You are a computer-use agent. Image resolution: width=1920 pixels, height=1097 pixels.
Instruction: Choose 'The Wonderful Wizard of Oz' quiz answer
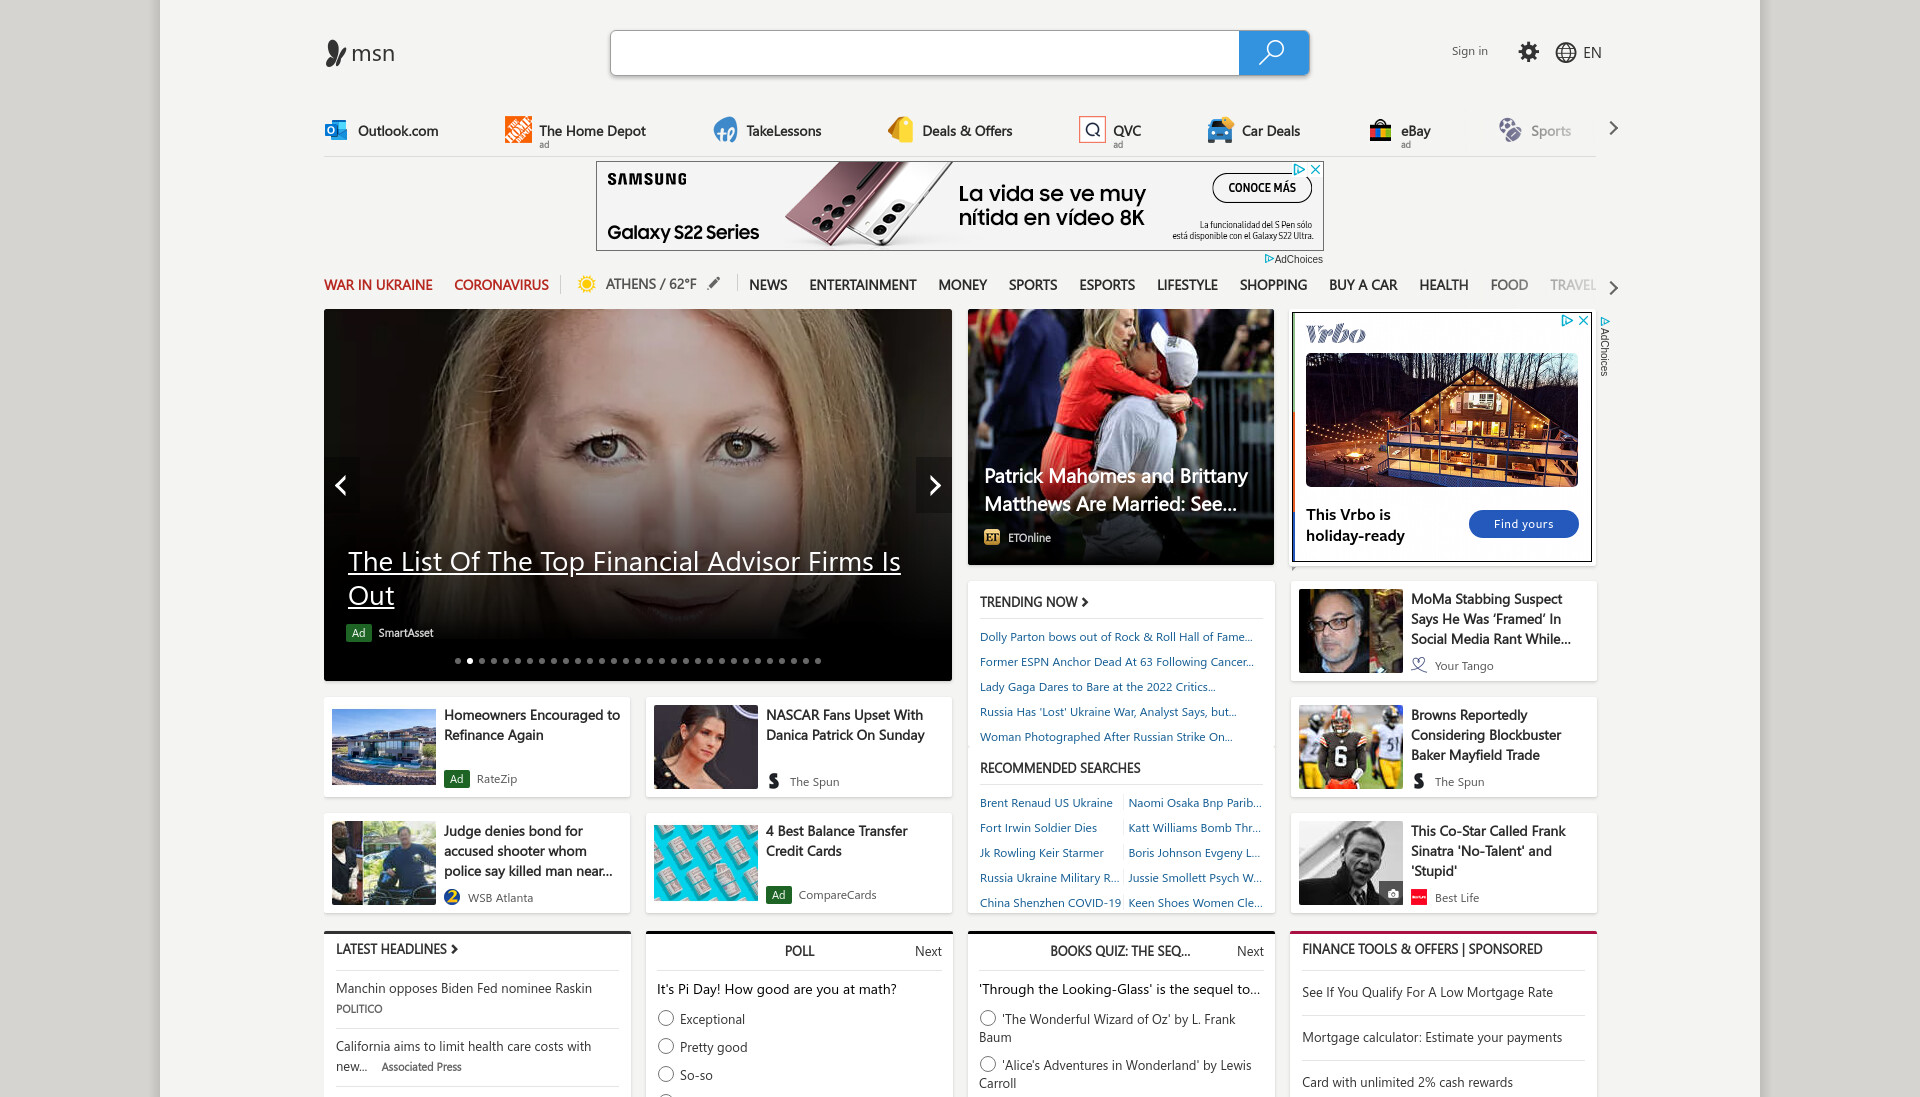tap(988, 1018)
